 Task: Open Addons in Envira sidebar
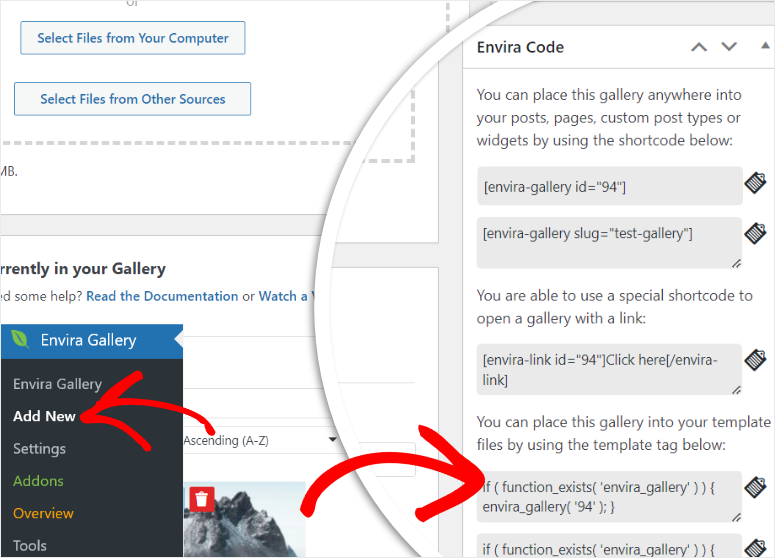pyautogui.click(x=39, y=481)
